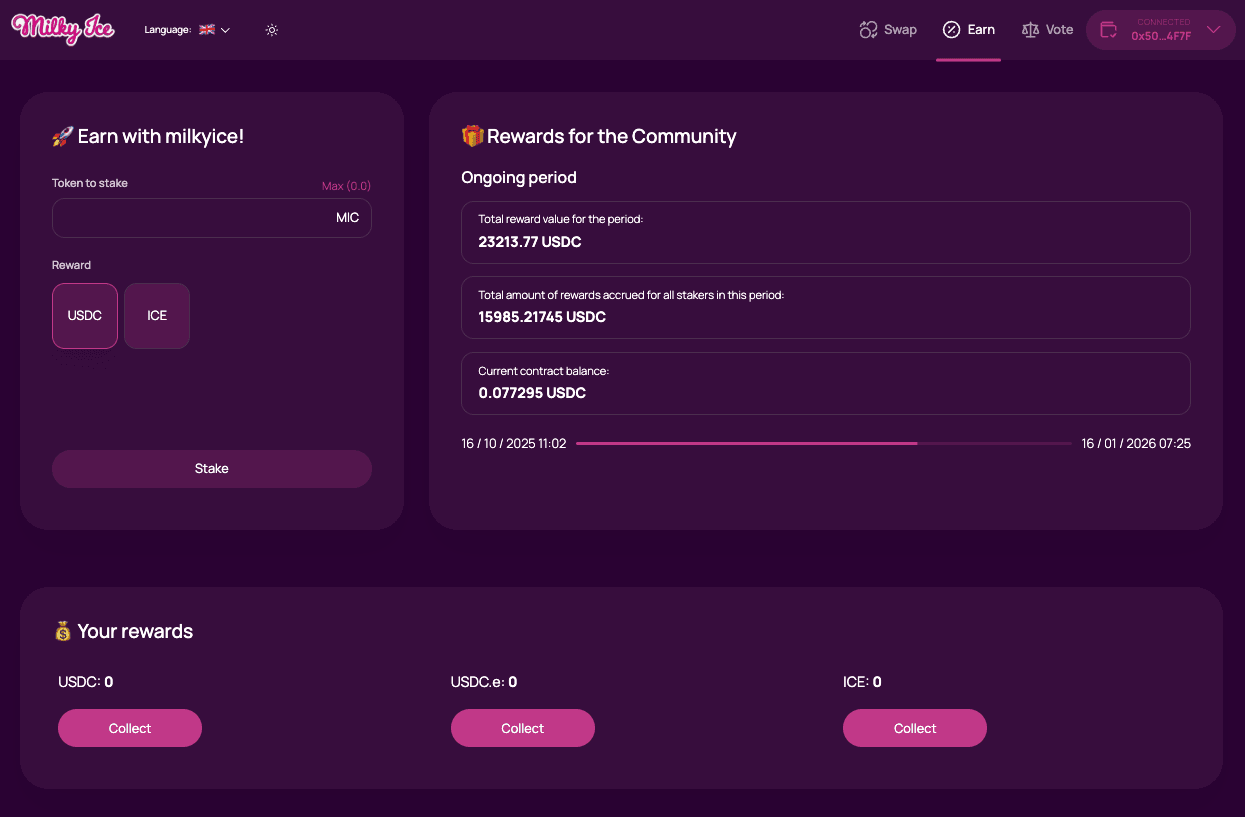
Task: Click the ongoing period progress bar
Action: [825, 442]
